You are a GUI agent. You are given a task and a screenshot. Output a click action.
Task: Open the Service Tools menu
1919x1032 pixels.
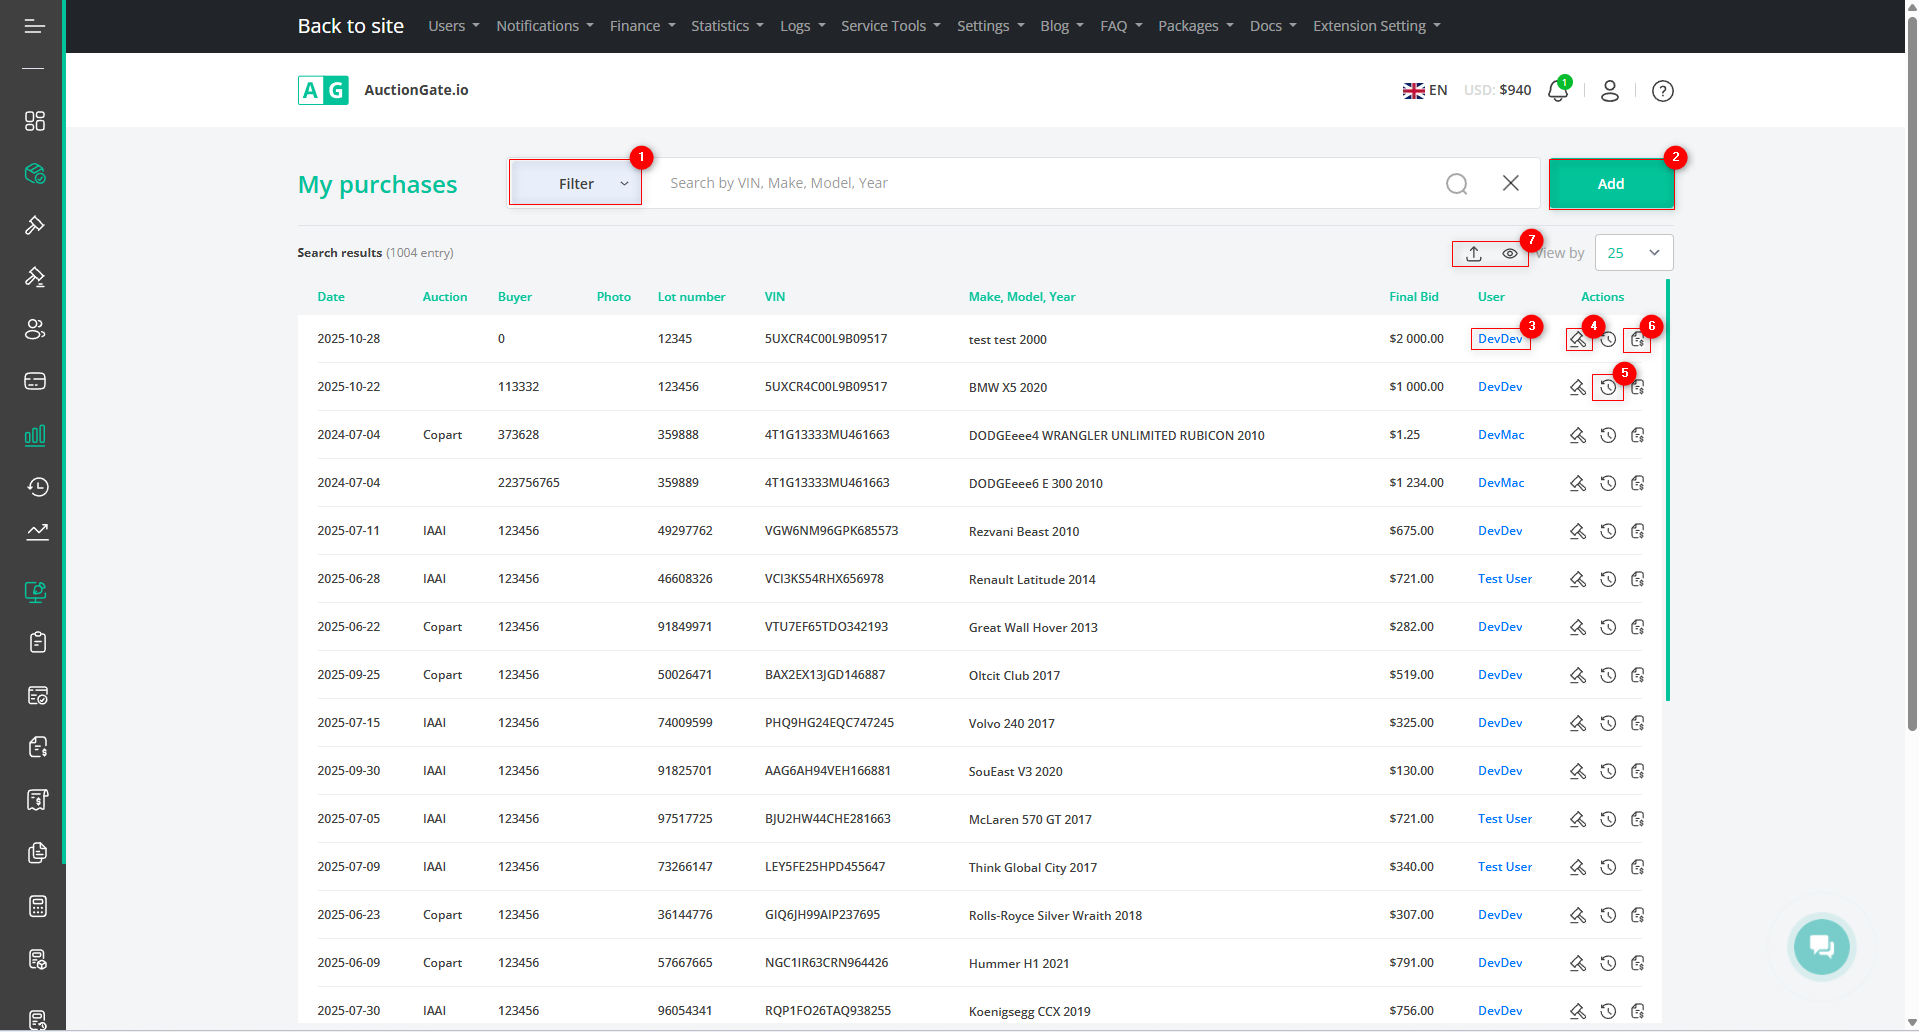point(890,26)
